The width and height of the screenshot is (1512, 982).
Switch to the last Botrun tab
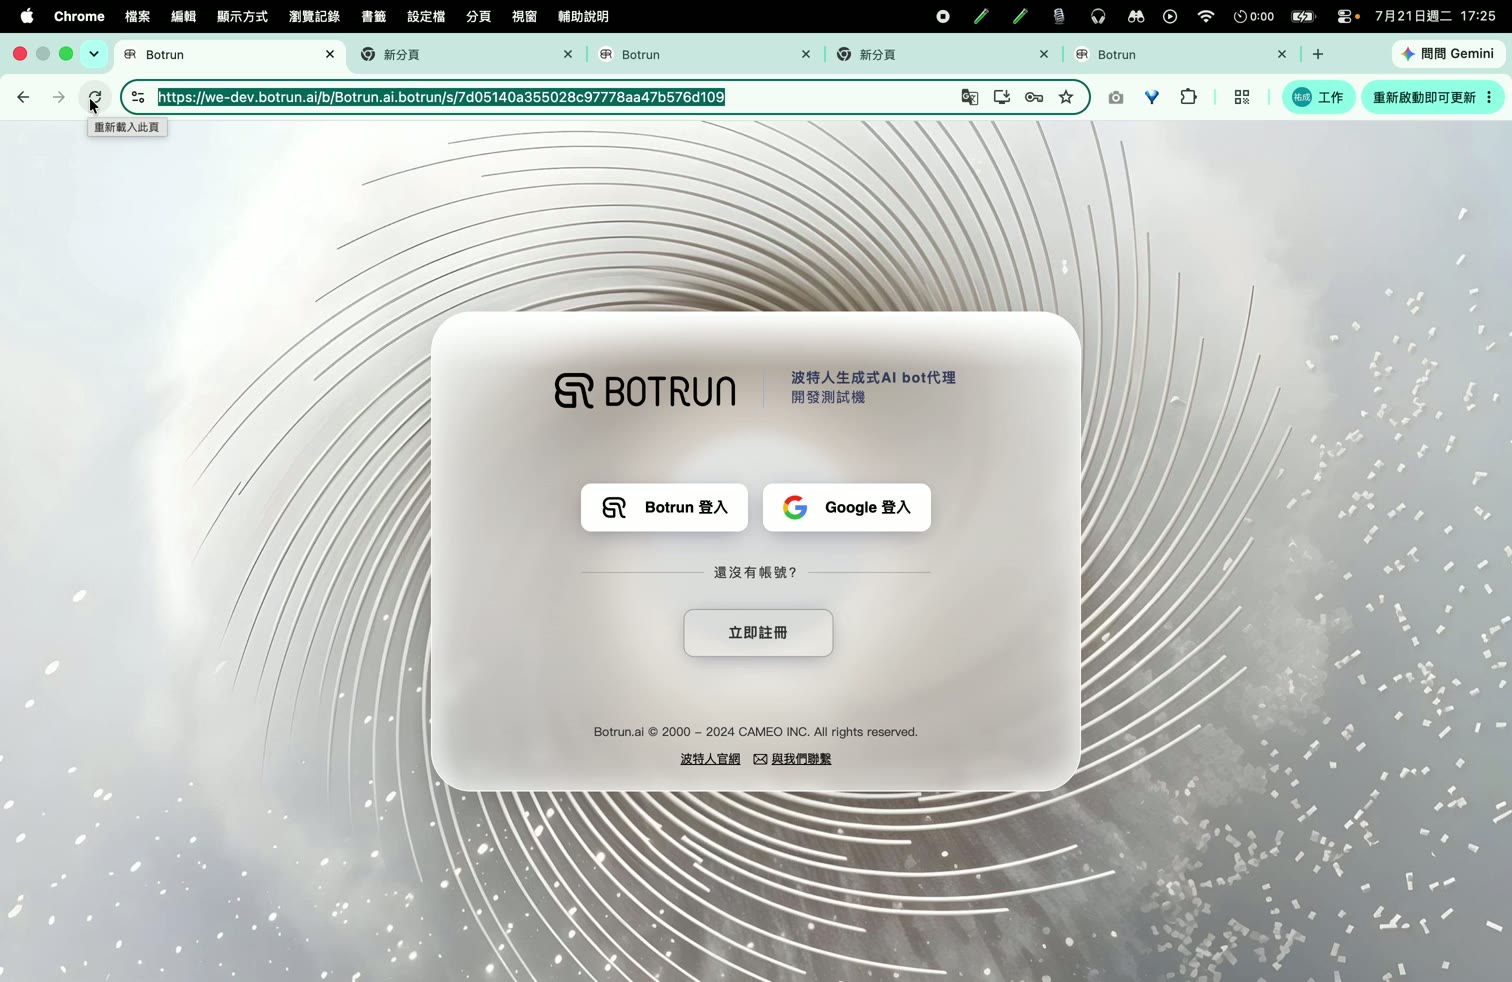(1180, 54)
